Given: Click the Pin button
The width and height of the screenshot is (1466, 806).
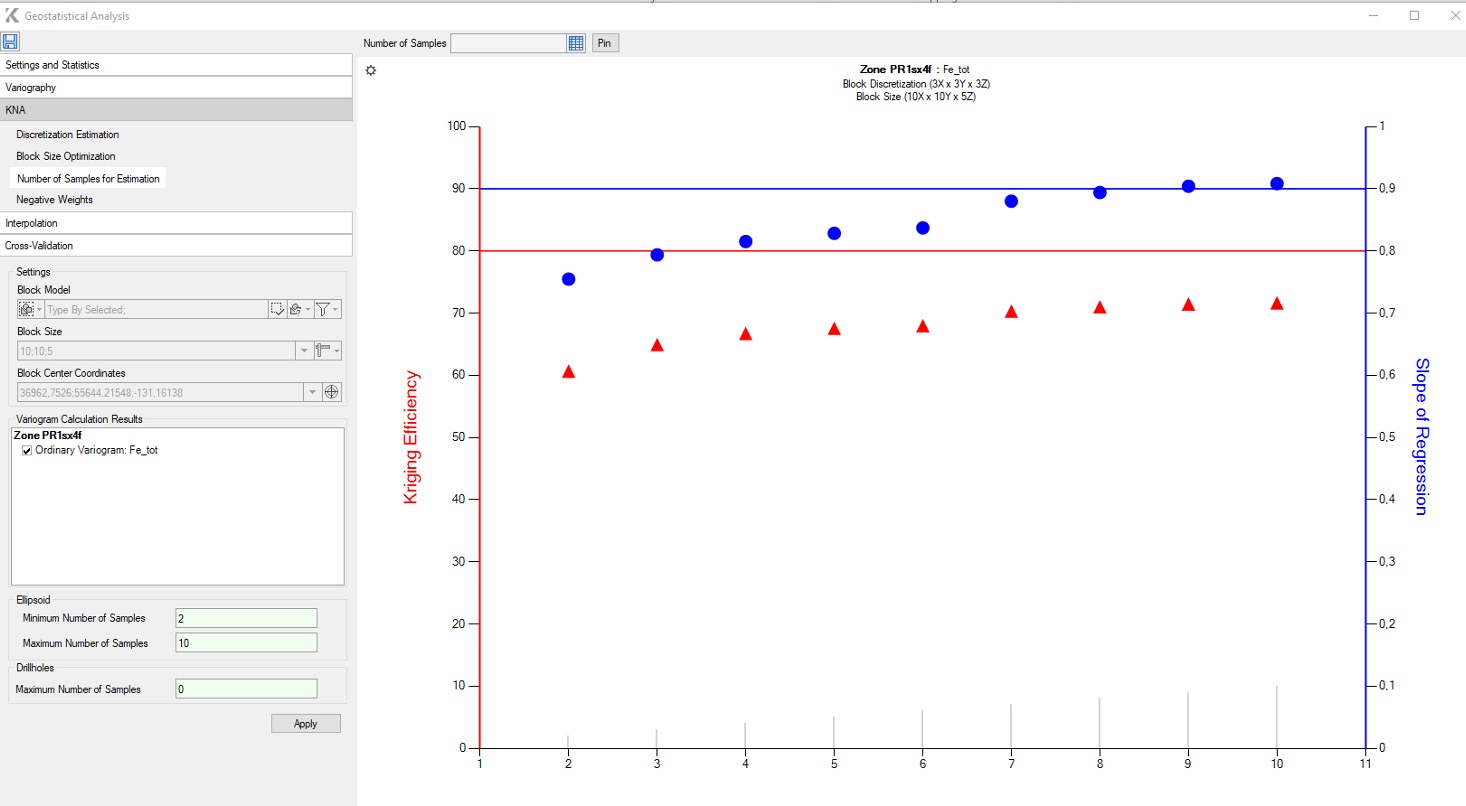Looking at the screenshot, I should [604, 42].
